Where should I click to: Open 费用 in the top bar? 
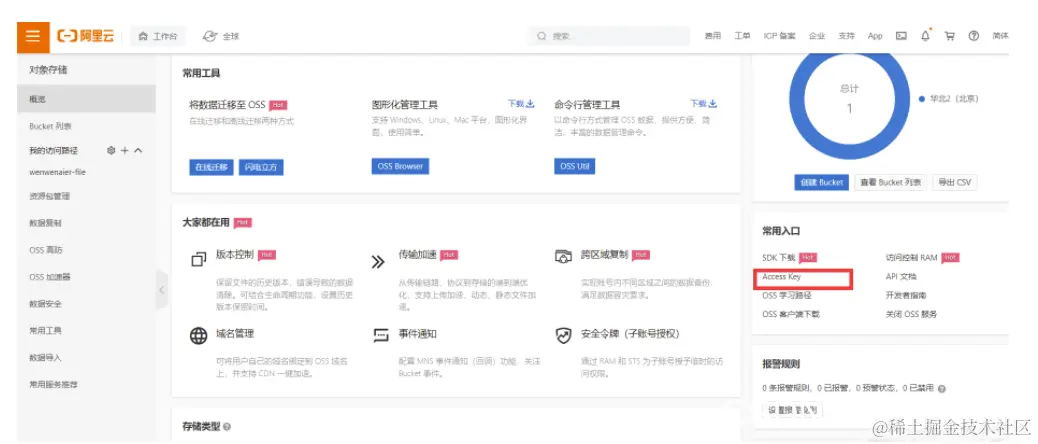click(712, 36)
